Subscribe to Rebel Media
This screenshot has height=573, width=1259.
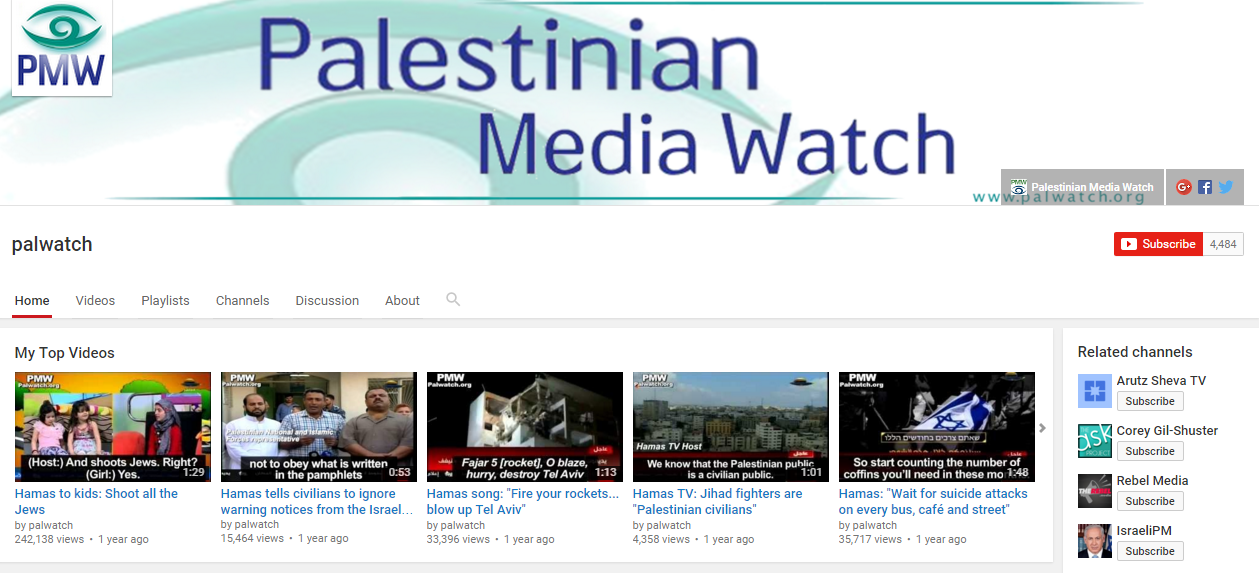(1150, 501)
